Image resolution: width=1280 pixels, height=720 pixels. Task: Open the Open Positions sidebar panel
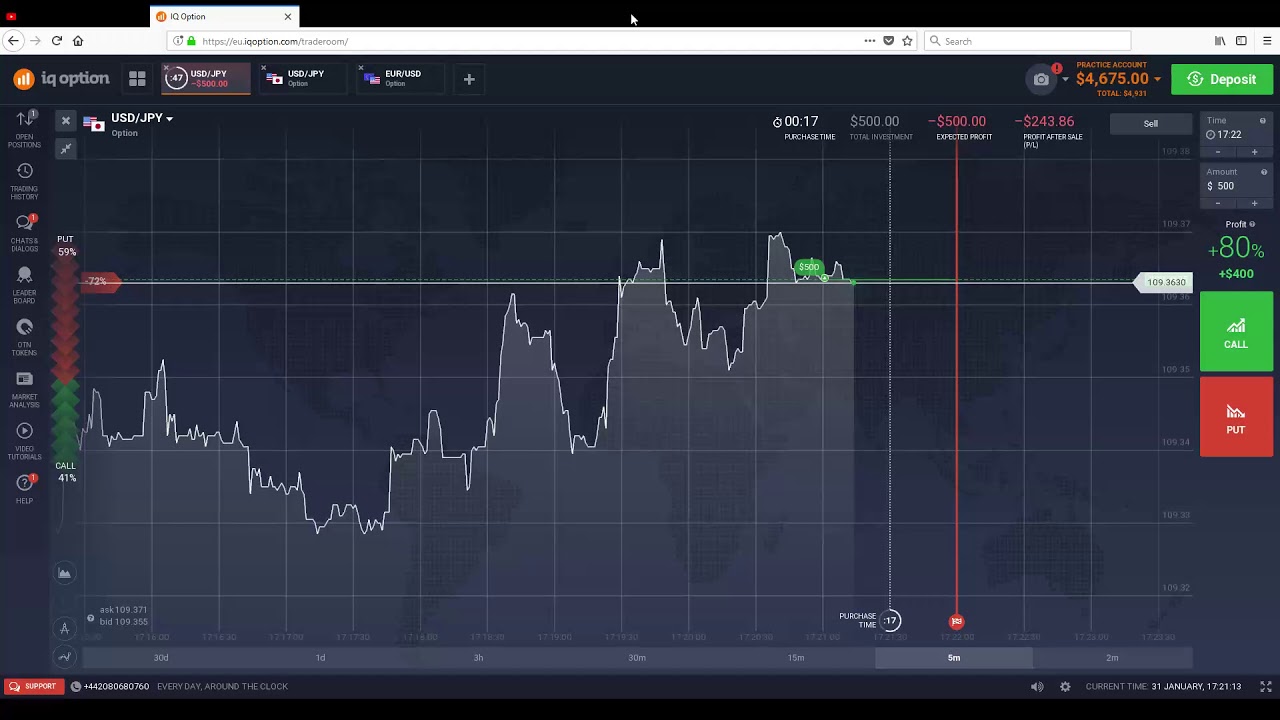click(x=24, y=129)
